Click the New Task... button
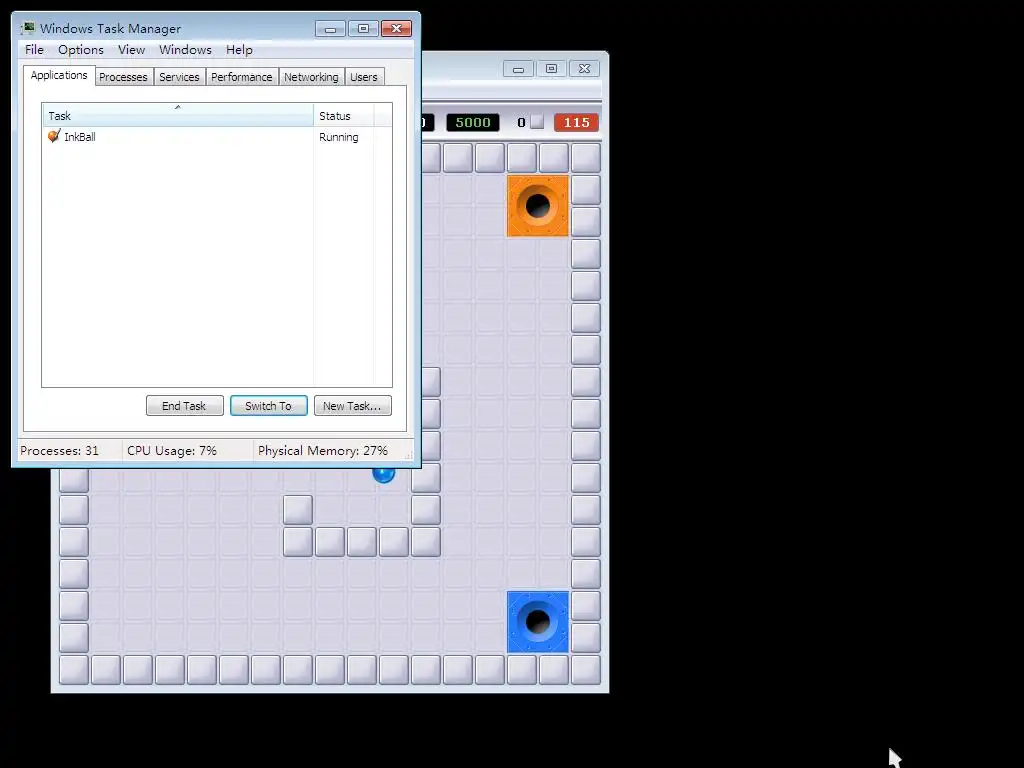The height and width of the screenshot is (768, 1024). (x=352, y=406)
